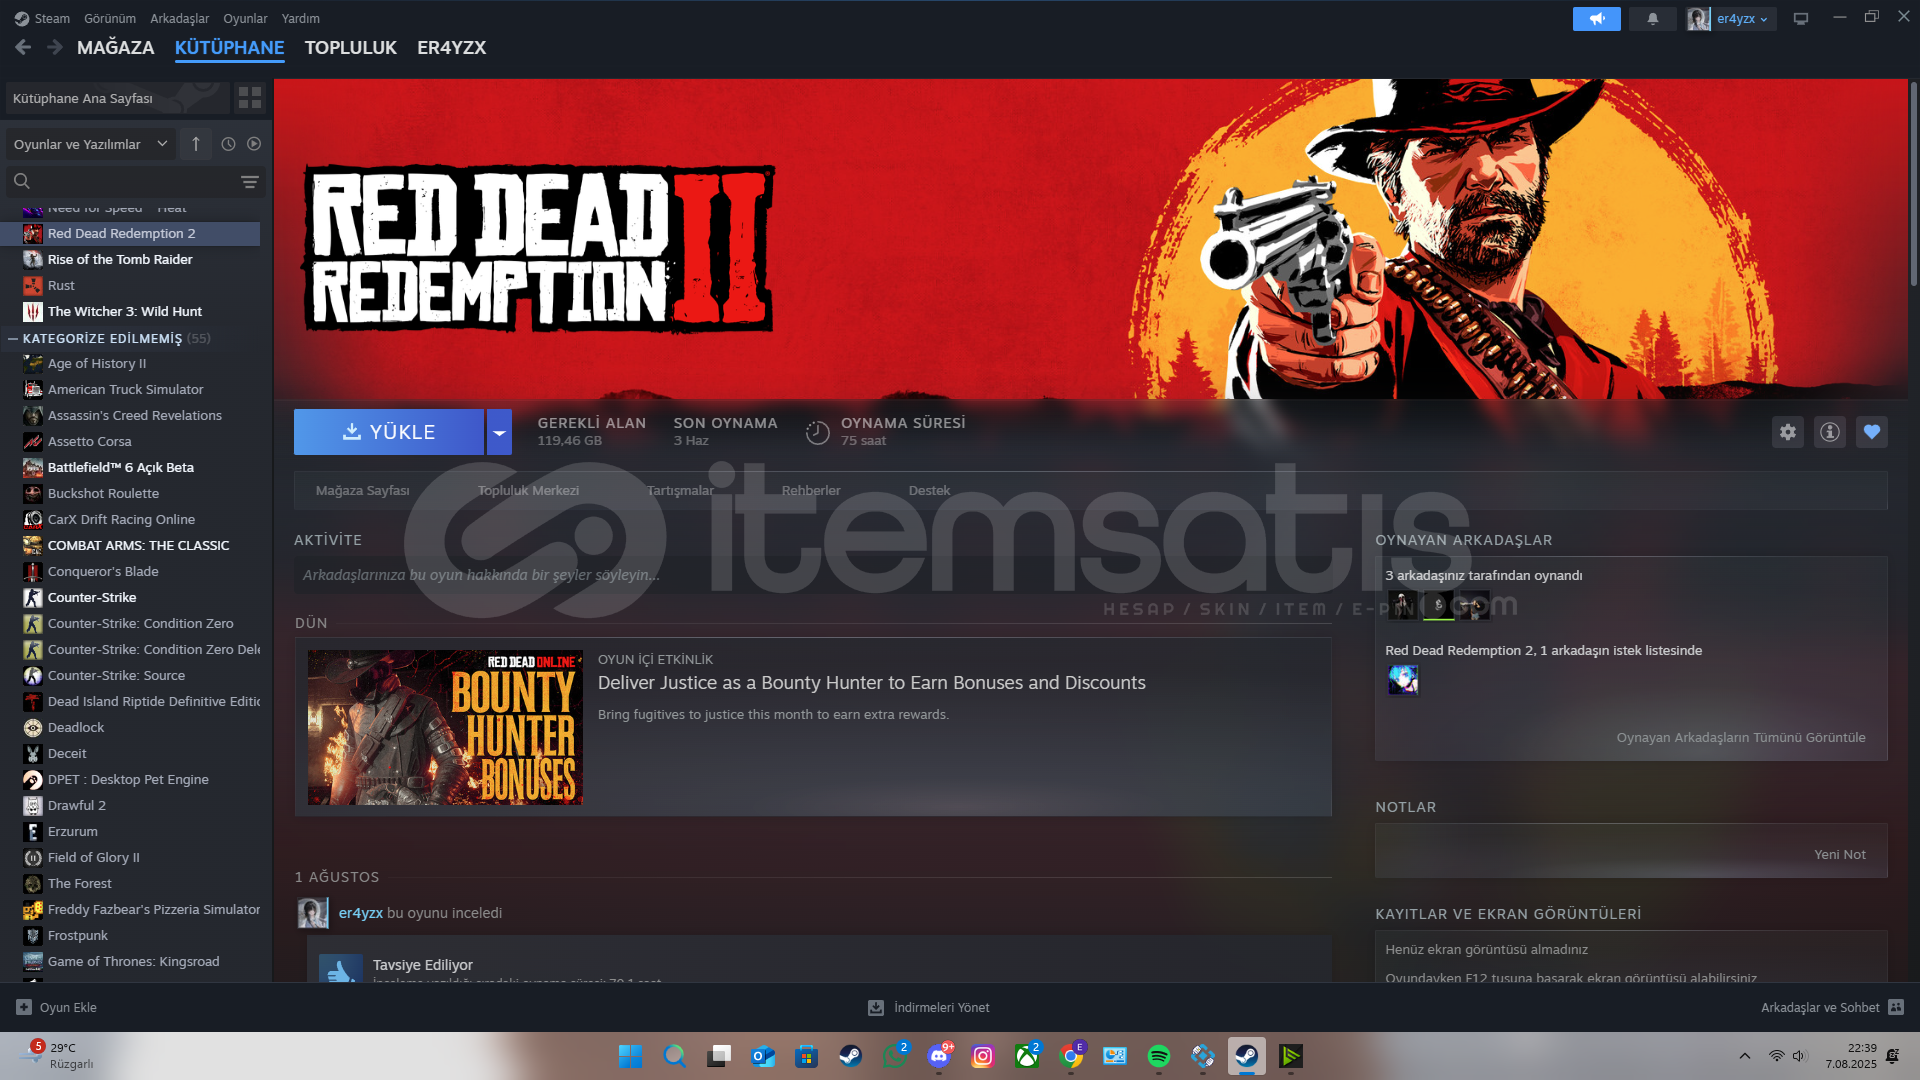This screenshot has width=1920, height=1080.
Task: Open Bounty Hunter Bonuses event thumbnail
Action: pyautogui.click(x=445, y=727)
